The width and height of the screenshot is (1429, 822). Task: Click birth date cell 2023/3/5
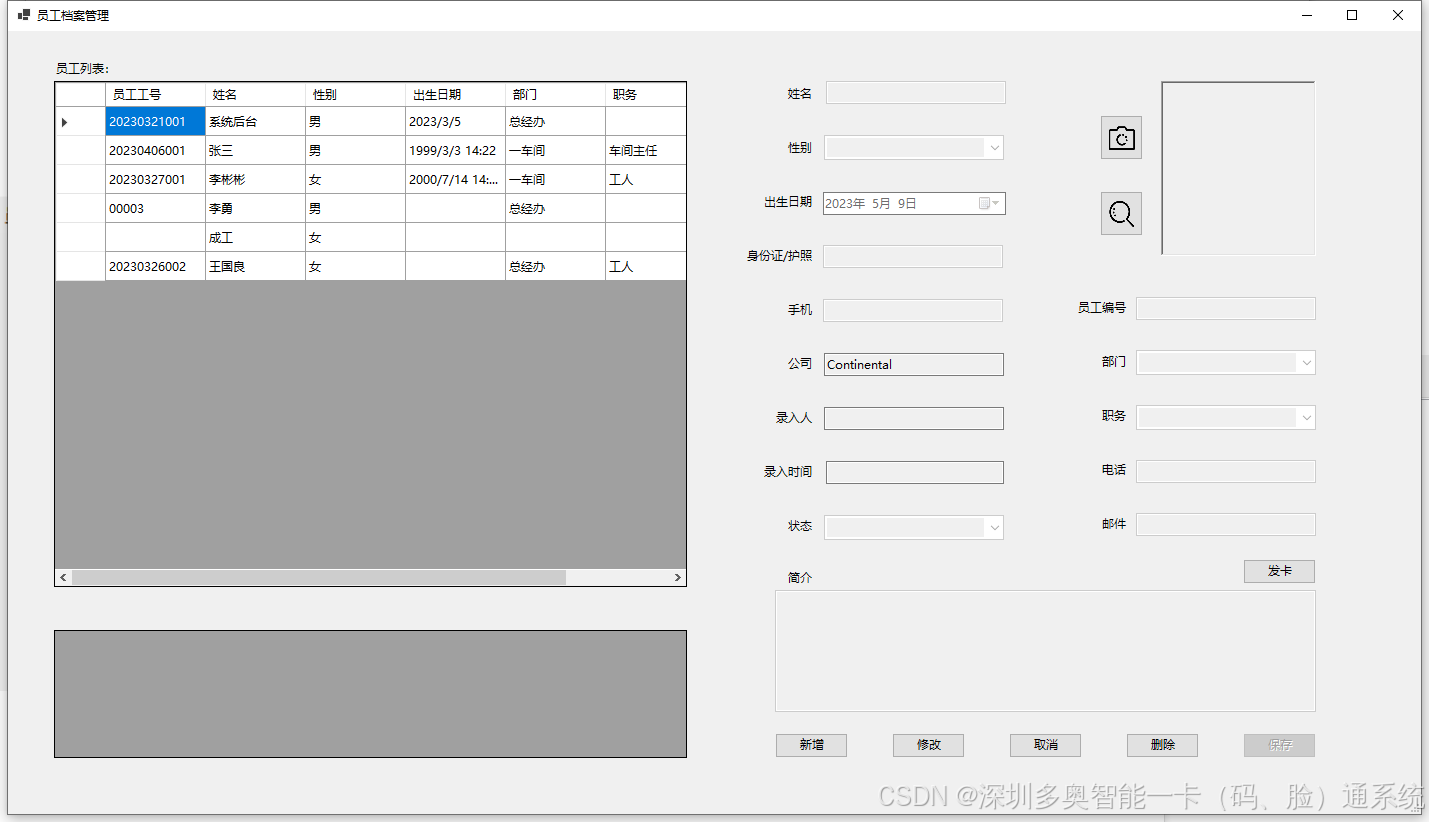(x=455, y=121)
